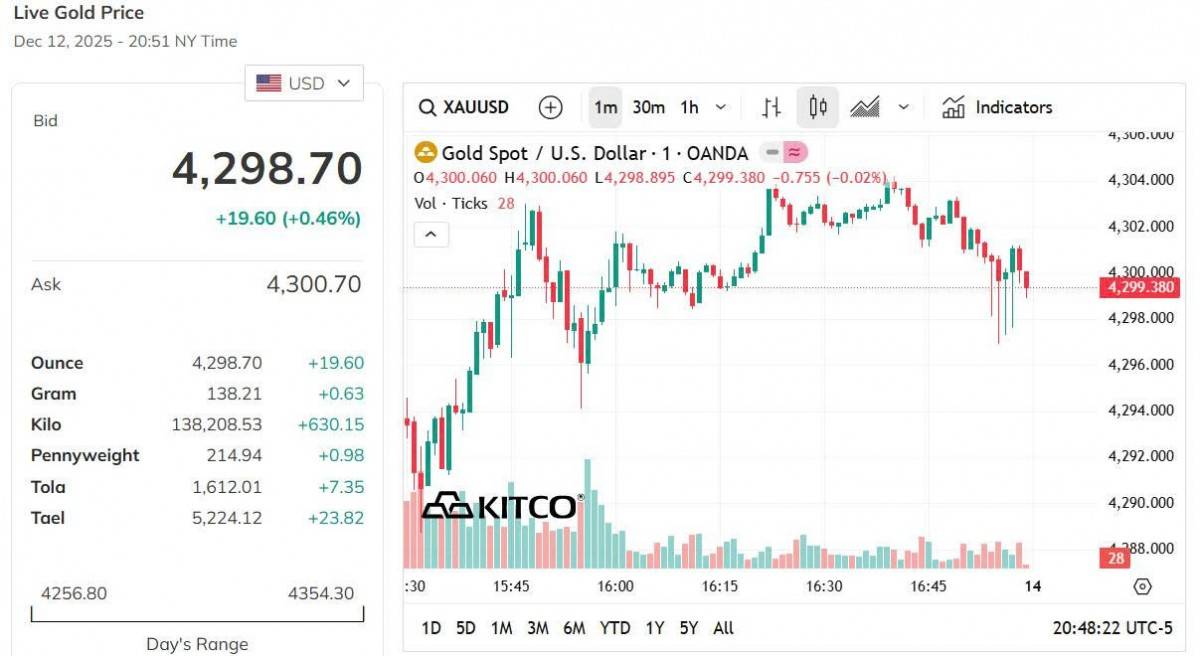Select the Bars chart style icon
The image size is (1200, 656).
click(x=771, y=107)
